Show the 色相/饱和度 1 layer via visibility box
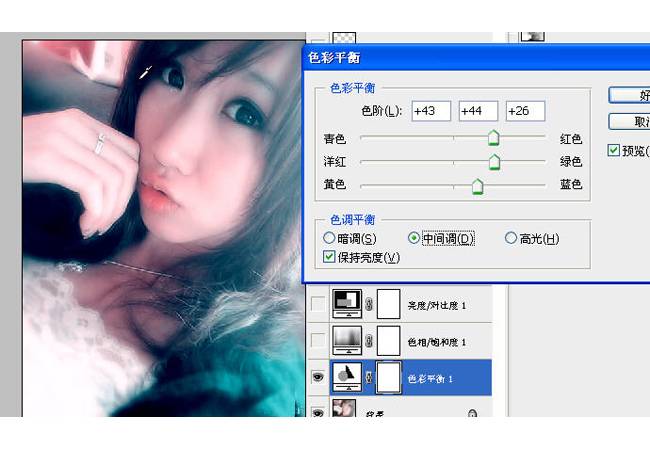650x450 pixels. click(318, 341)
